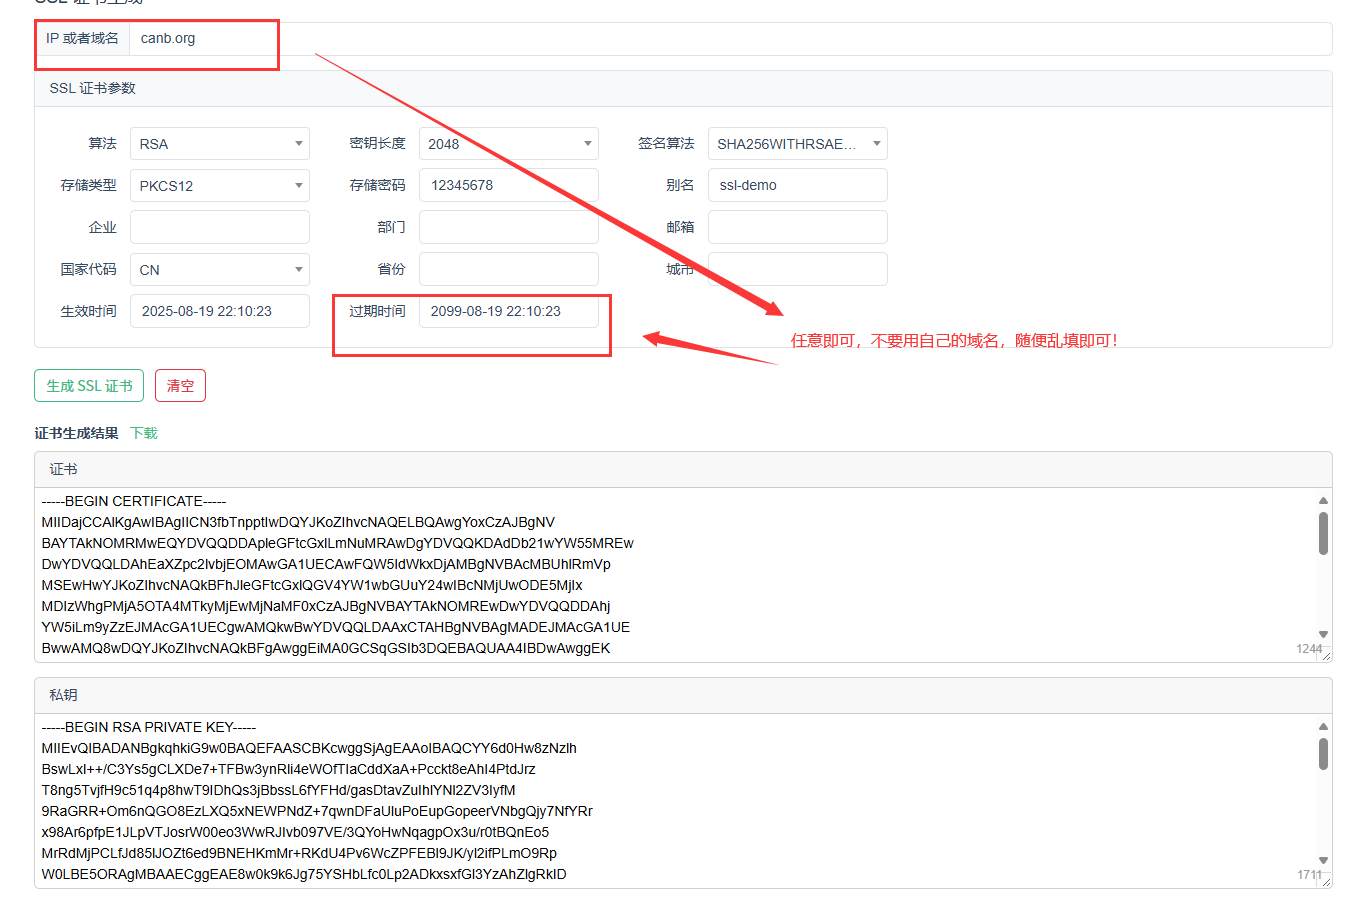Focus the empty department input field
This screenshot has height=905, width=1357.
[x=508, y=227]
